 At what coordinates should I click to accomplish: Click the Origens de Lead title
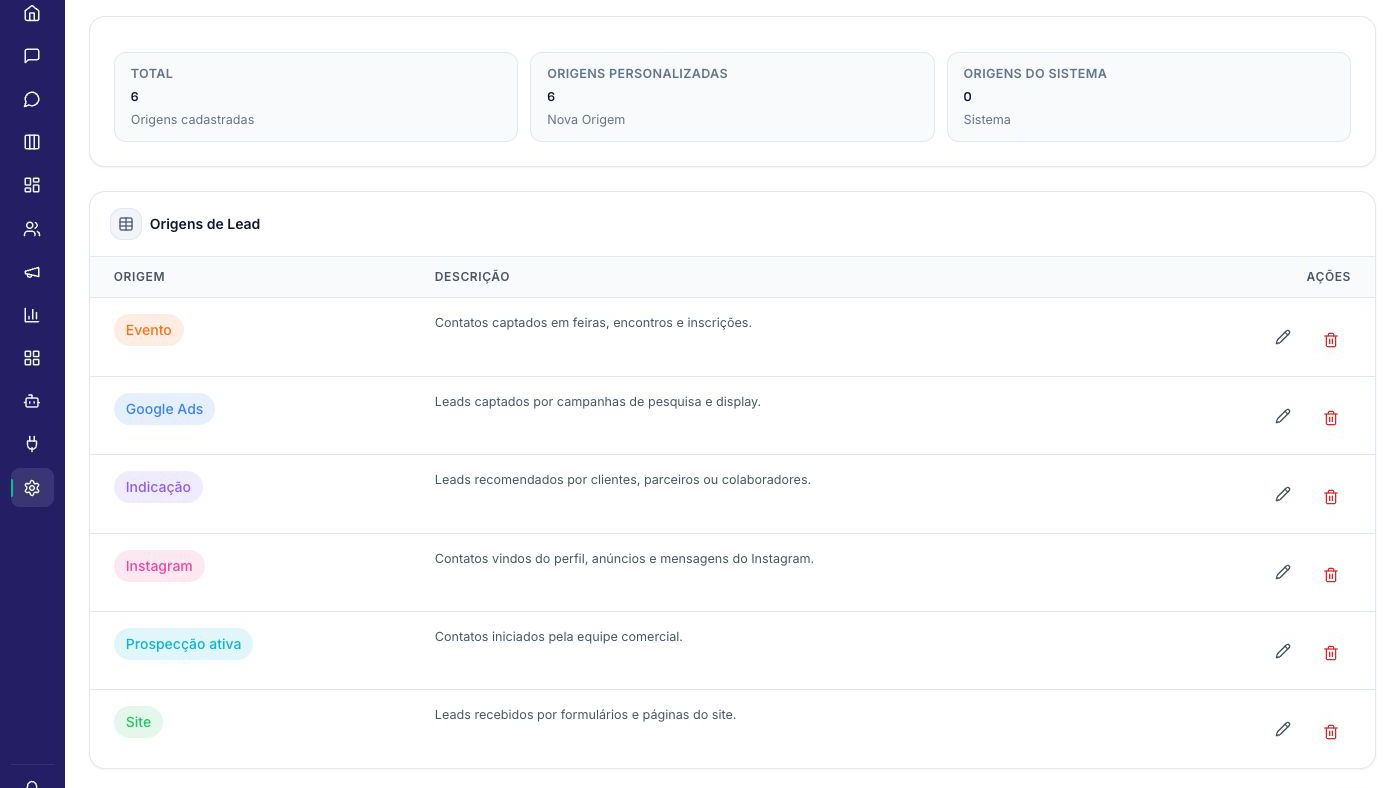coord(205,224)
